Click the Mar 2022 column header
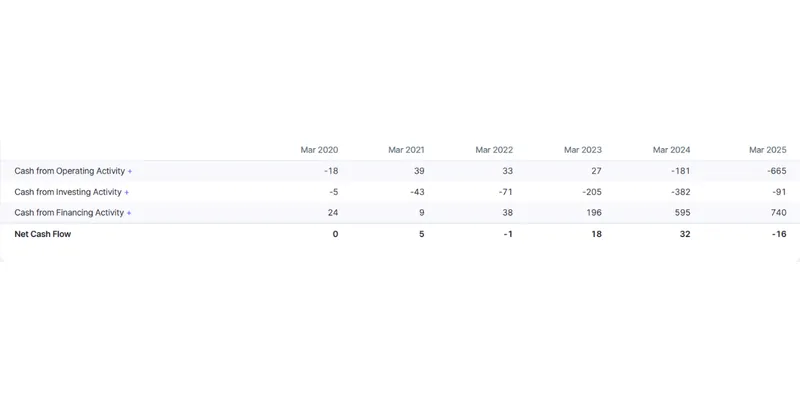 coord(494,150)
